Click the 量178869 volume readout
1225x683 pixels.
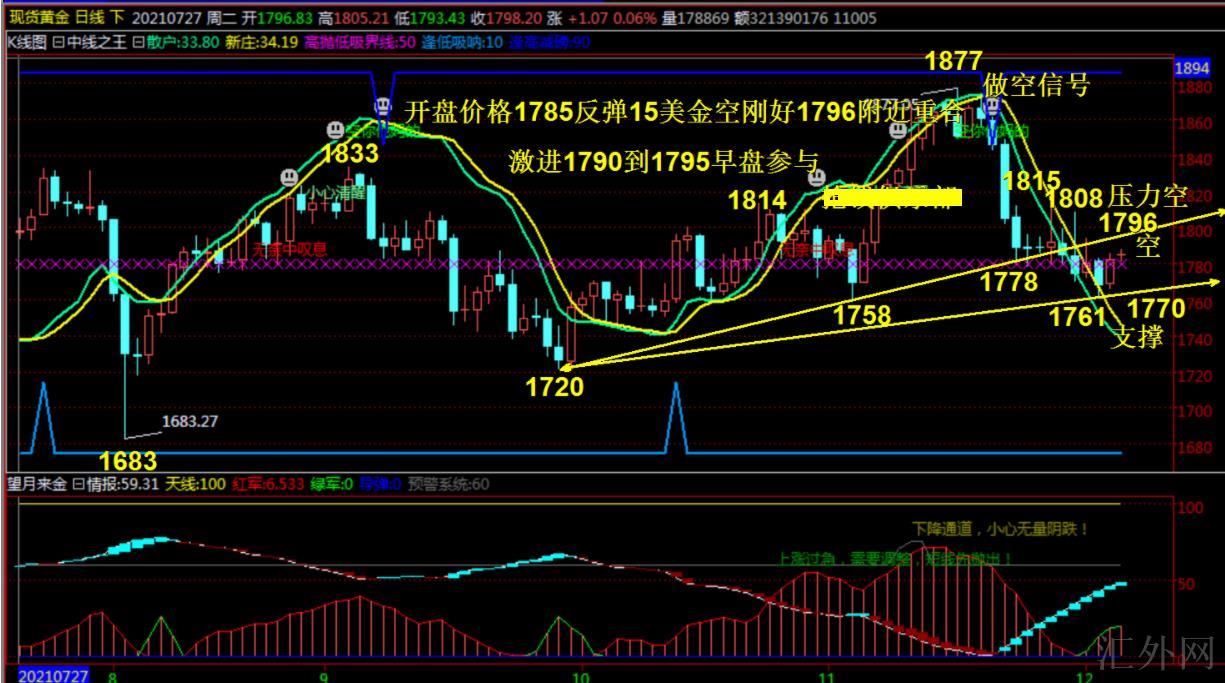click(696, 18)
